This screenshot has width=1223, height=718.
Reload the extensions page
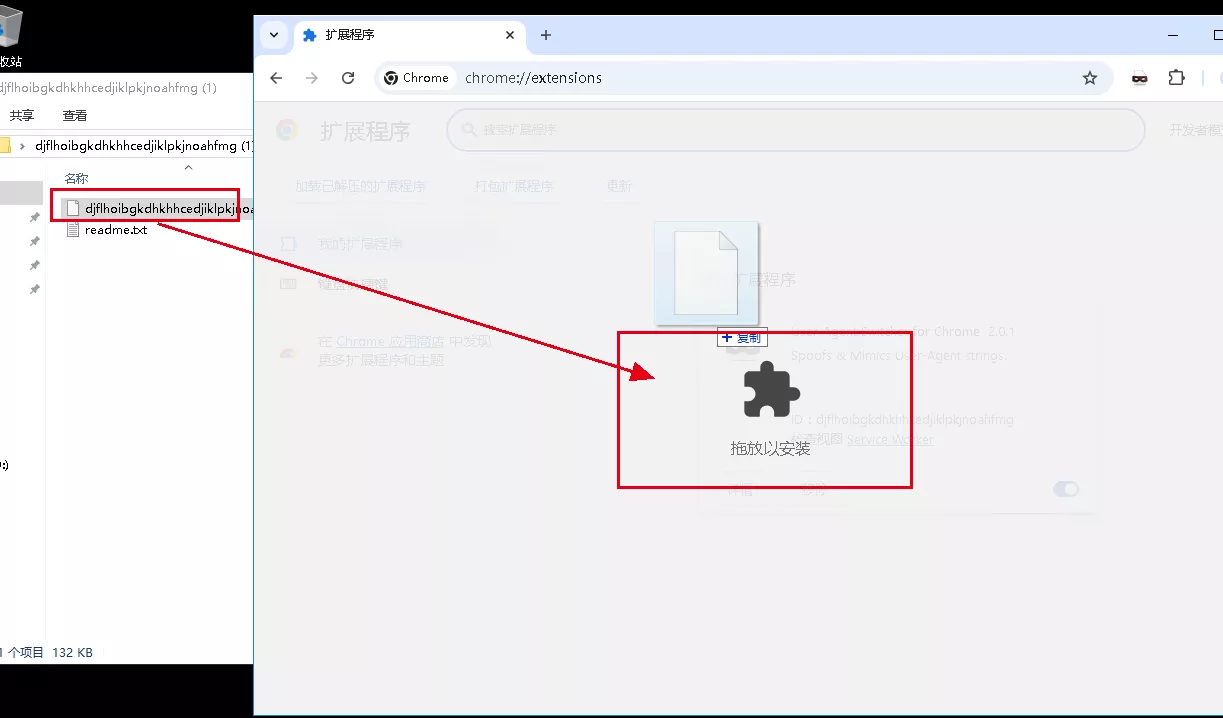point(348,78)
